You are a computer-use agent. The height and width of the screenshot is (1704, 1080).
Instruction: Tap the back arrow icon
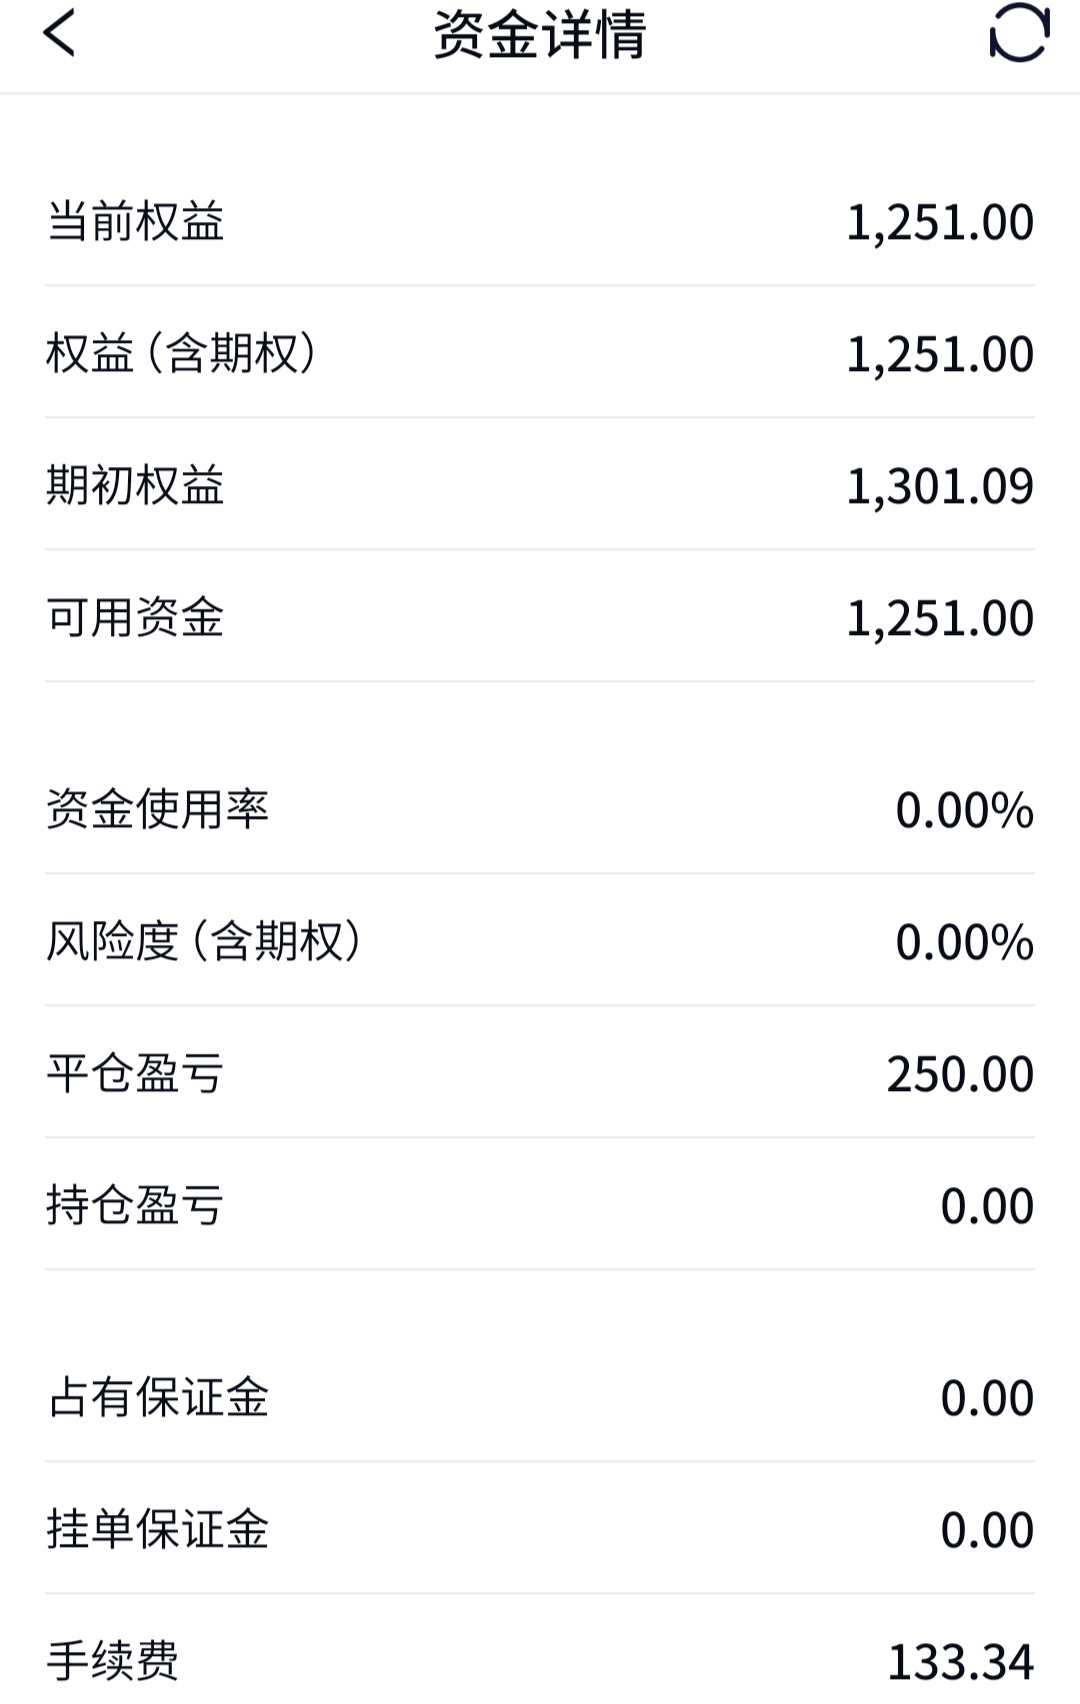pyautogui.click(x=59, y=33)
